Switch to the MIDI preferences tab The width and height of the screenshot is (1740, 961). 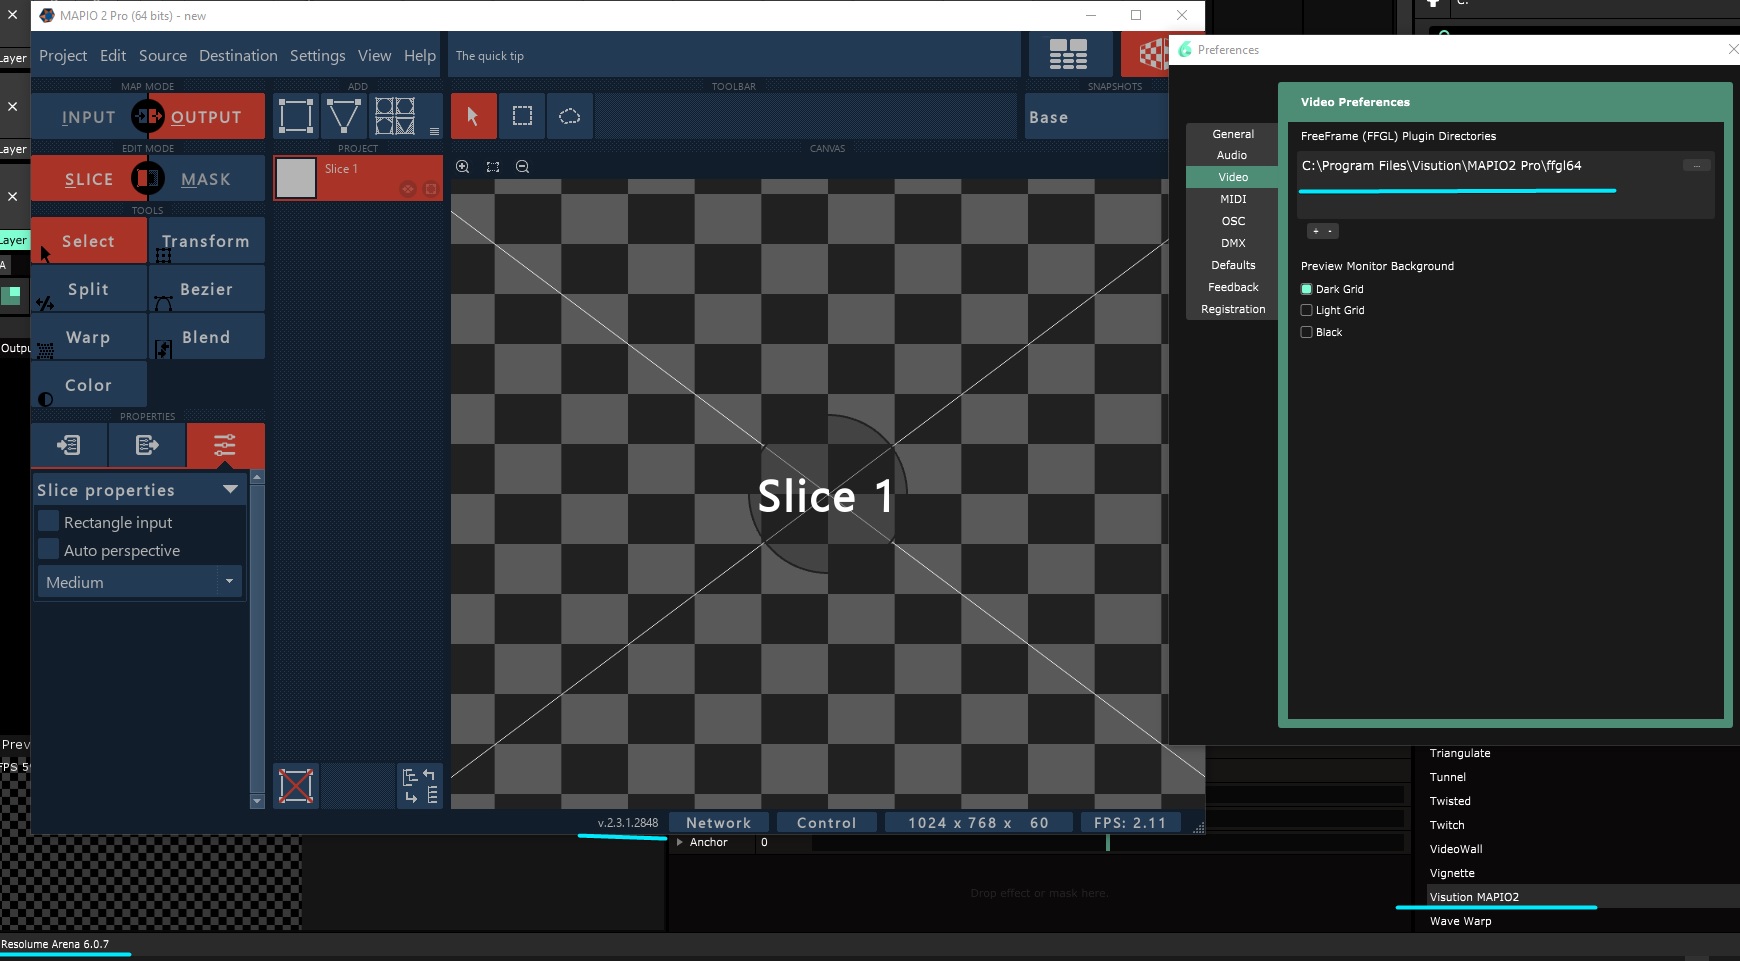click(1232, 199)
